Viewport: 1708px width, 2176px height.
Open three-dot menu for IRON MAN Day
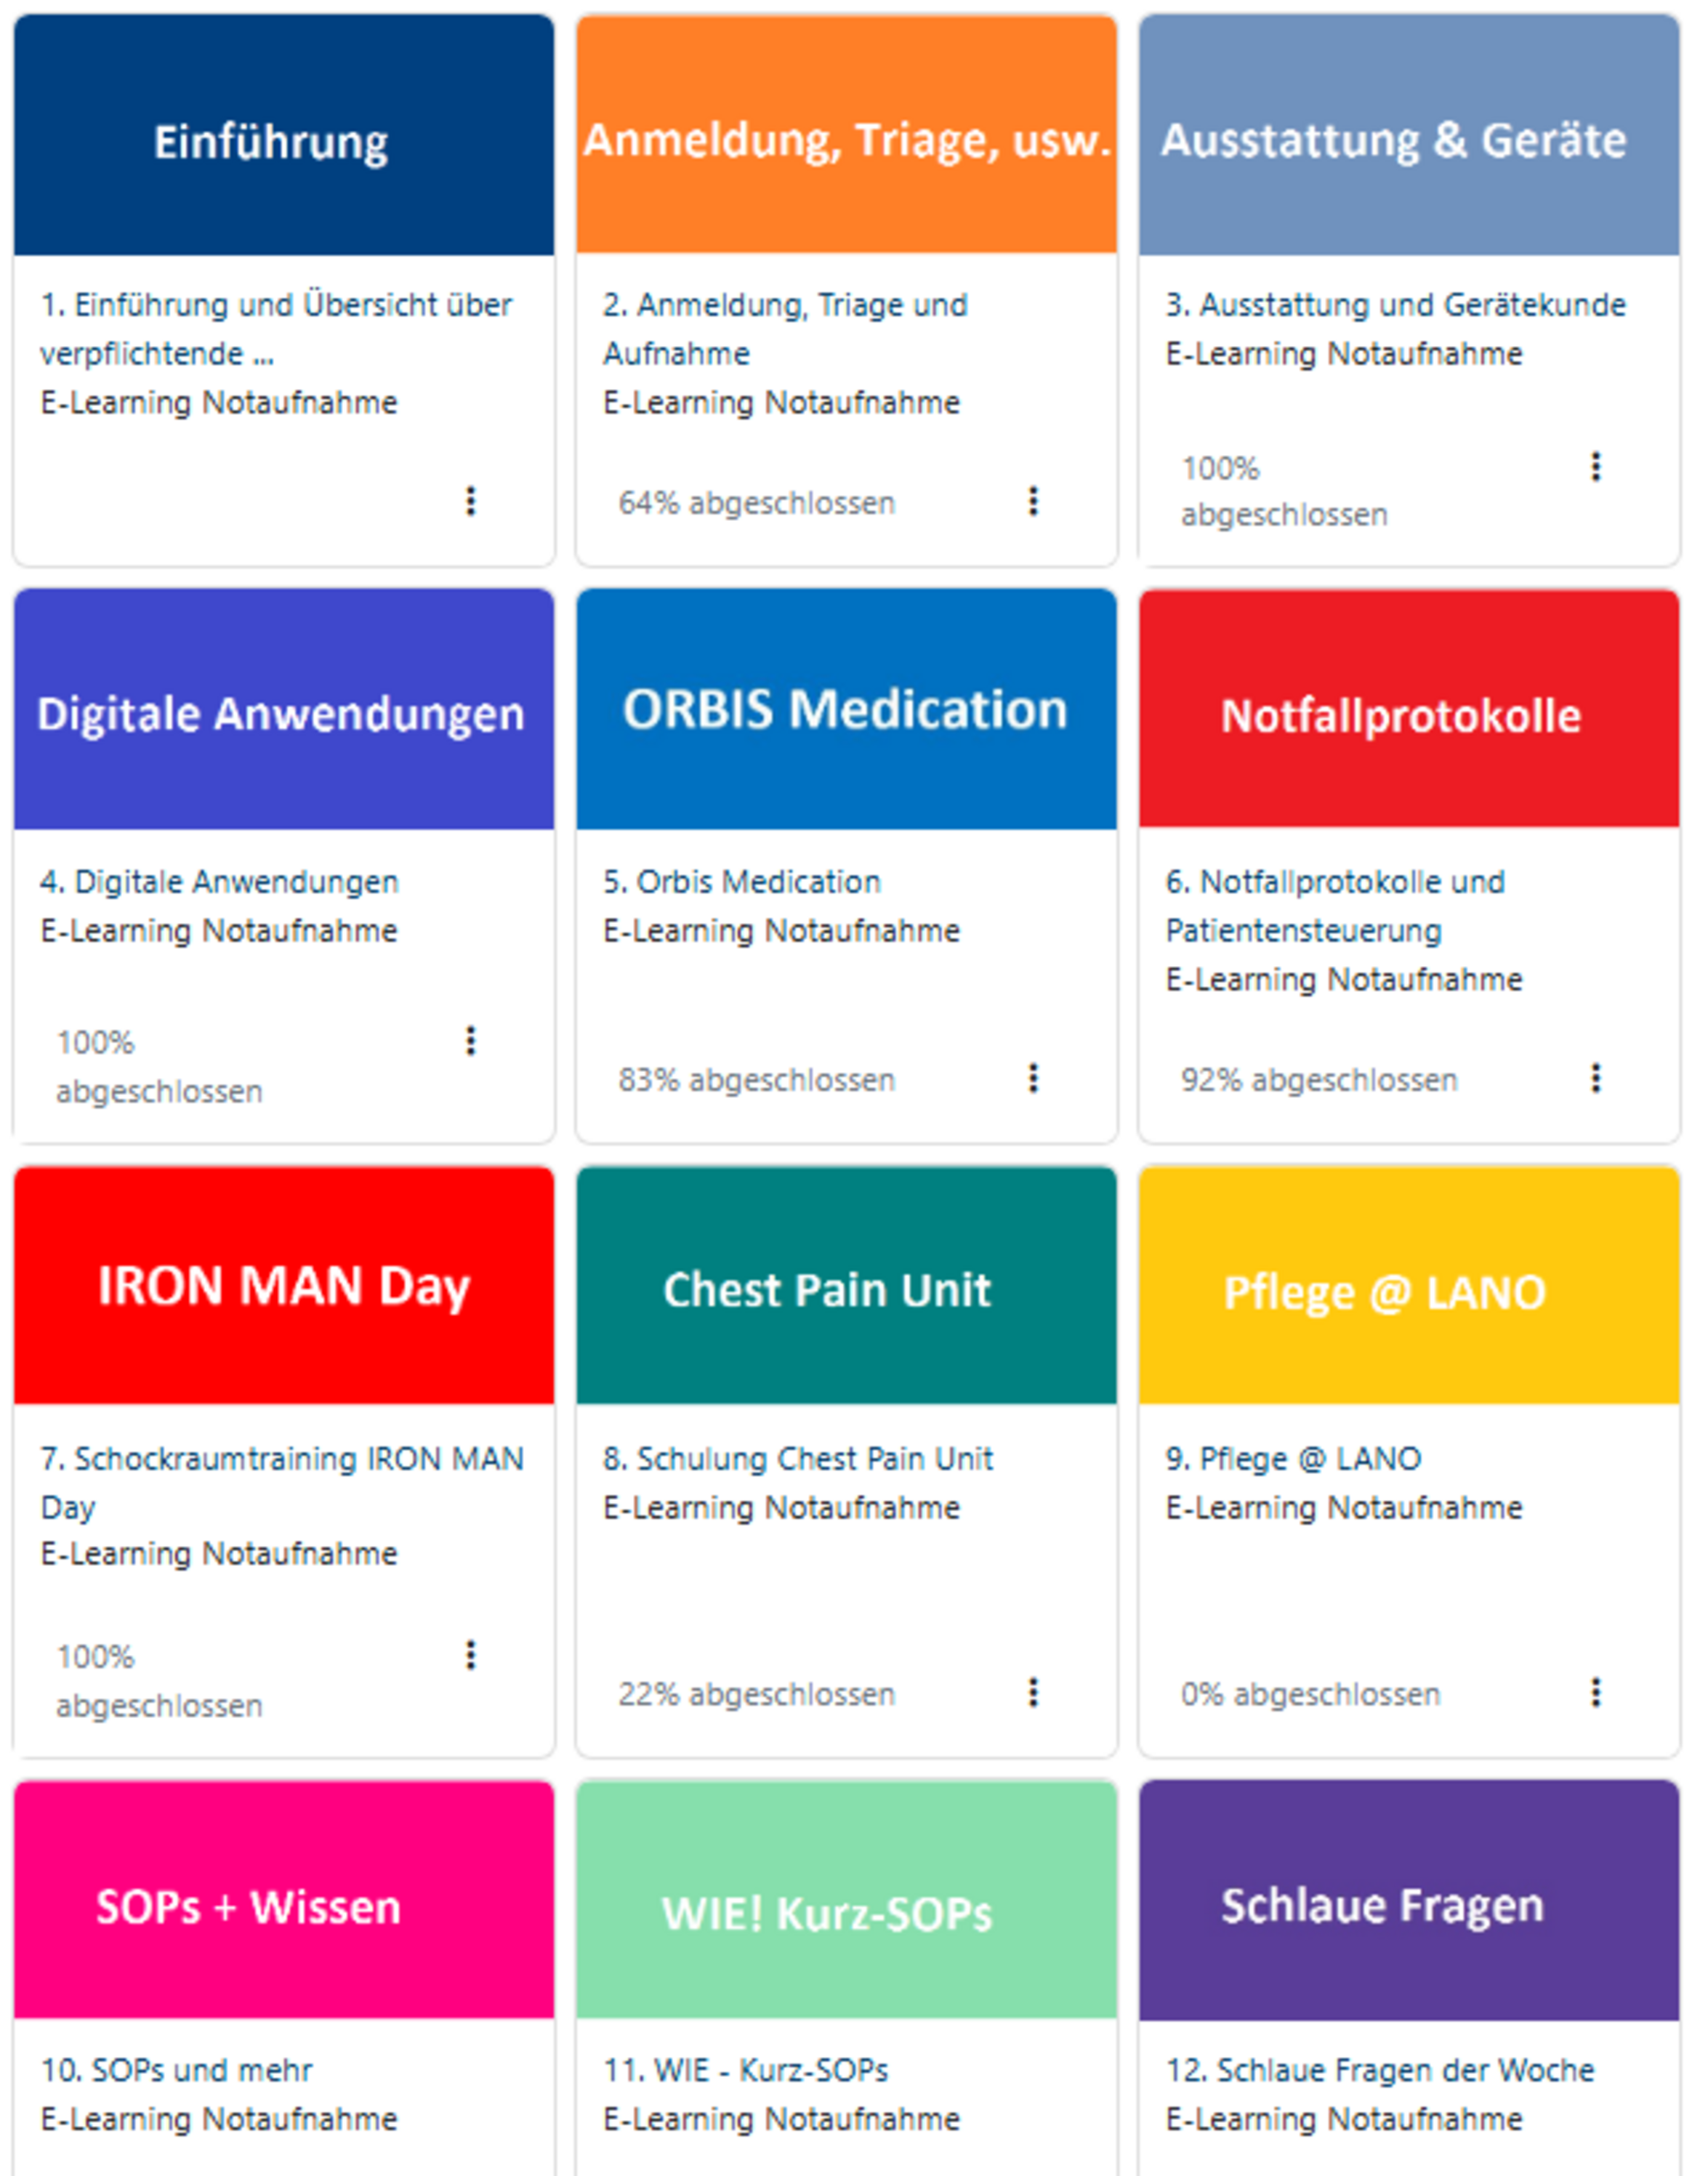coord(470,1655)
